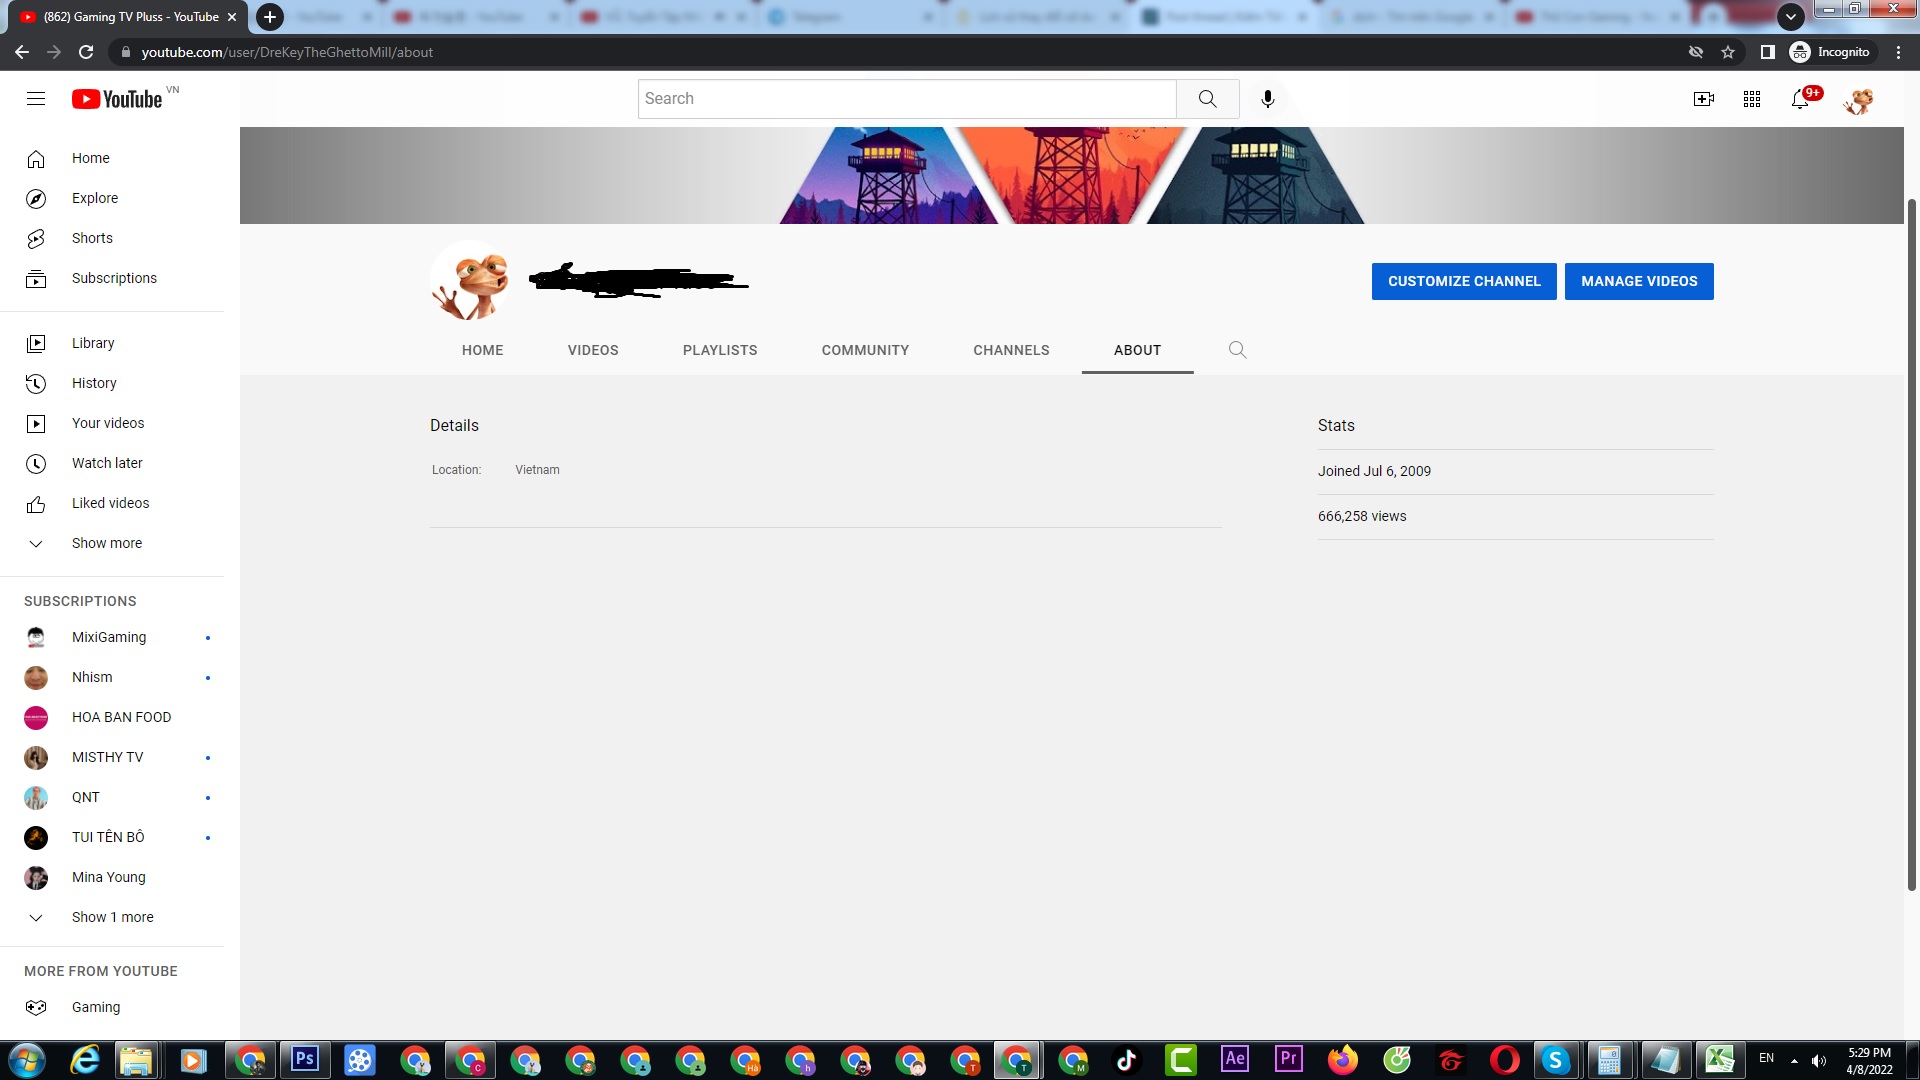Click the channel search magnifier icon
The height and width of the screenshot is (1080, 1920).
point(1237,350)
